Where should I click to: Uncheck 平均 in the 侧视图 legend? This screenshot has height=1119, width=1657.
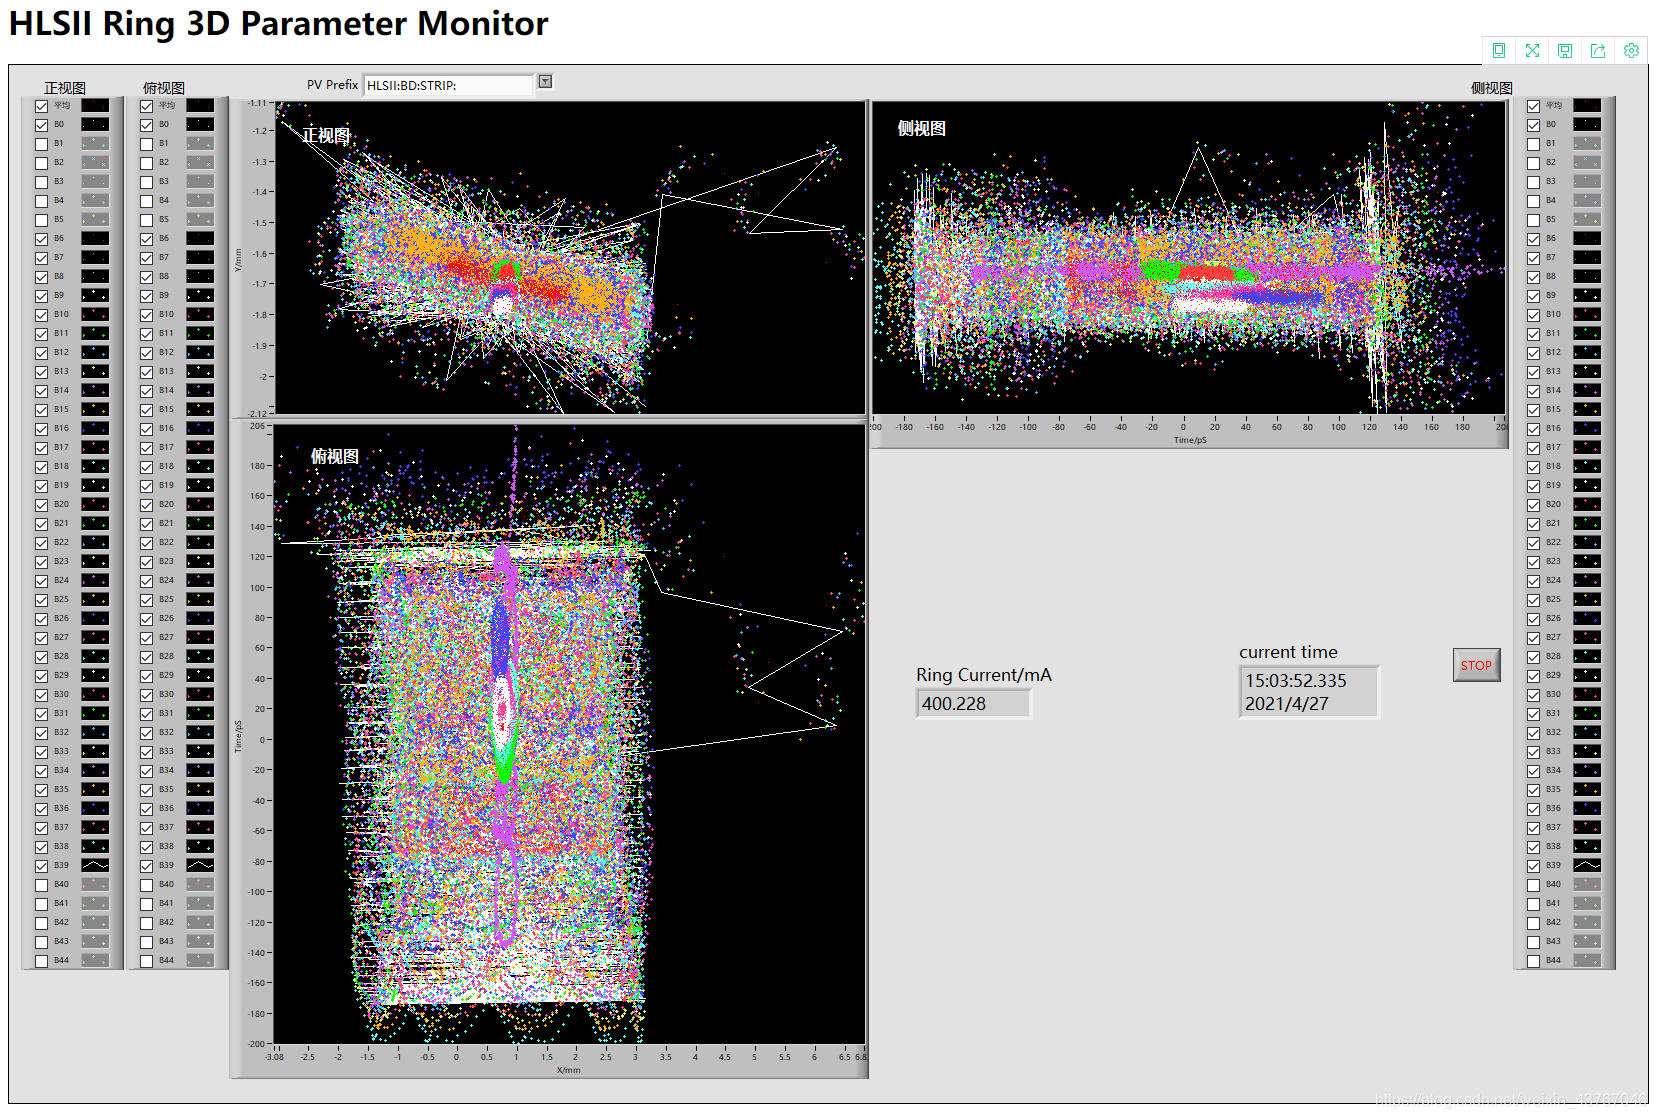[1533, 106]
